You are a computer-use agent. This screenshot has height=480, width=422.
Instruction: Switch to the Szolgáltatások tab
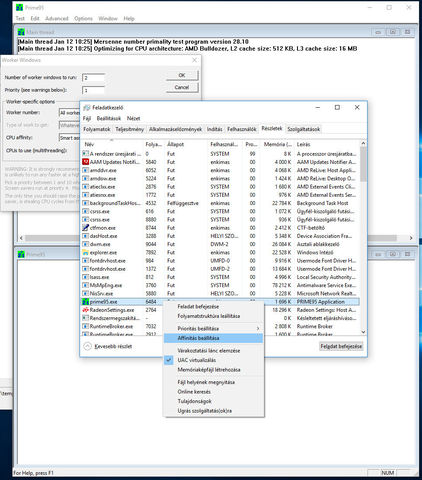point(303,129)
